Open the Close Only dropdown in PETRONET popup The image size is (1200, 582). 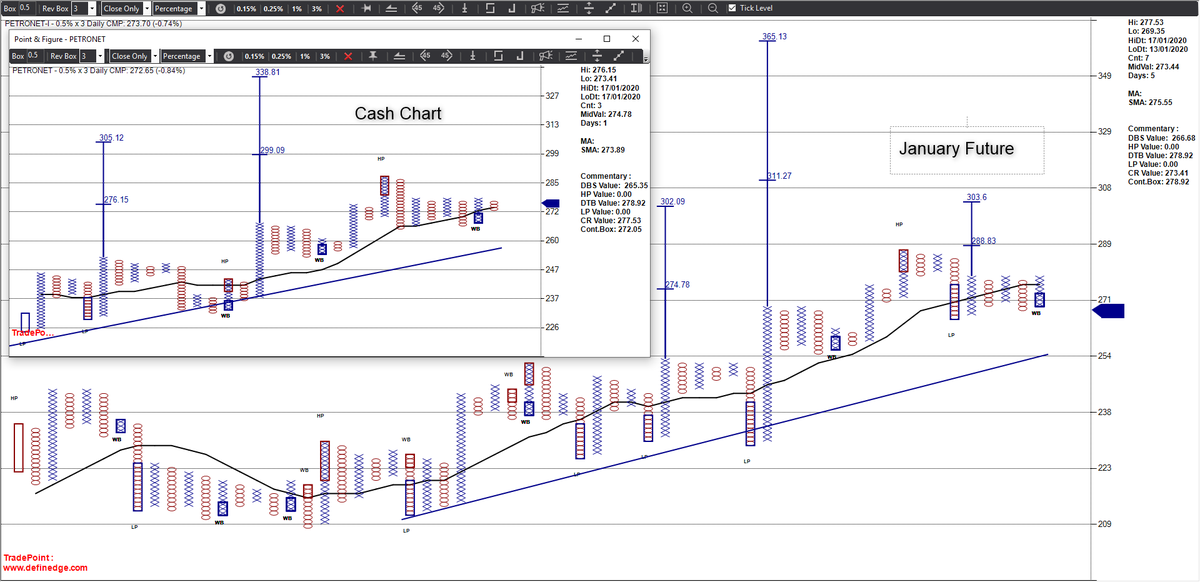(154, 56)
